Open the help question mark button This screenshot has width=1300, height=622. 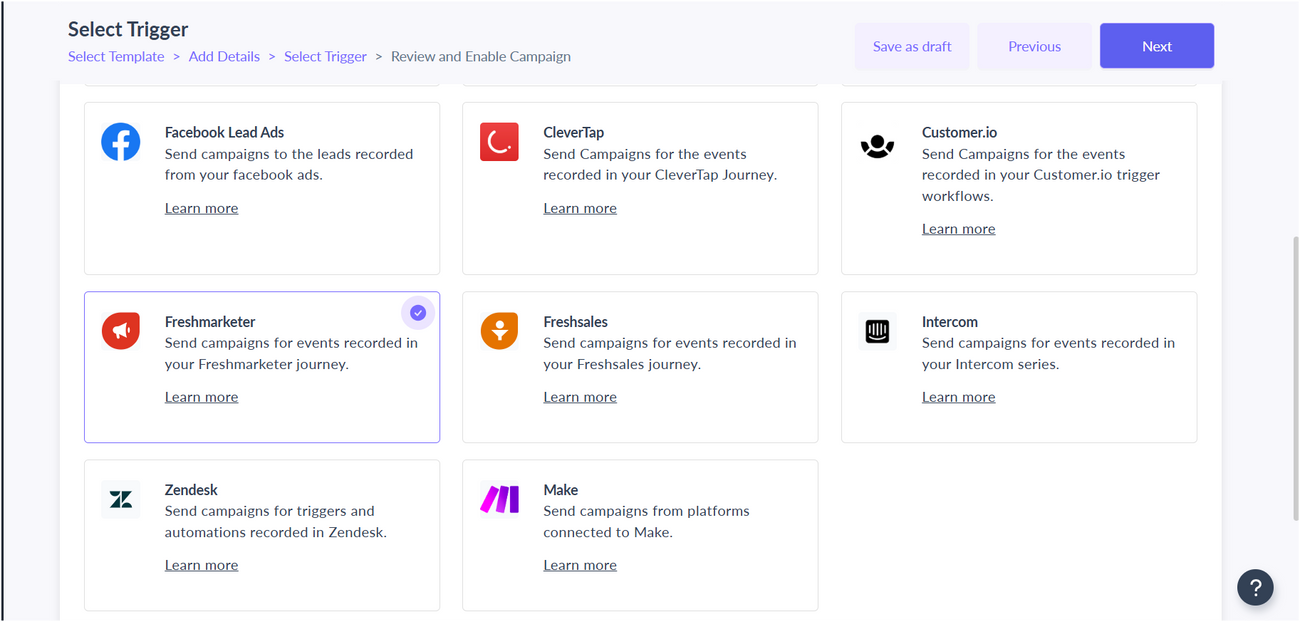(x=1255, y=587)
